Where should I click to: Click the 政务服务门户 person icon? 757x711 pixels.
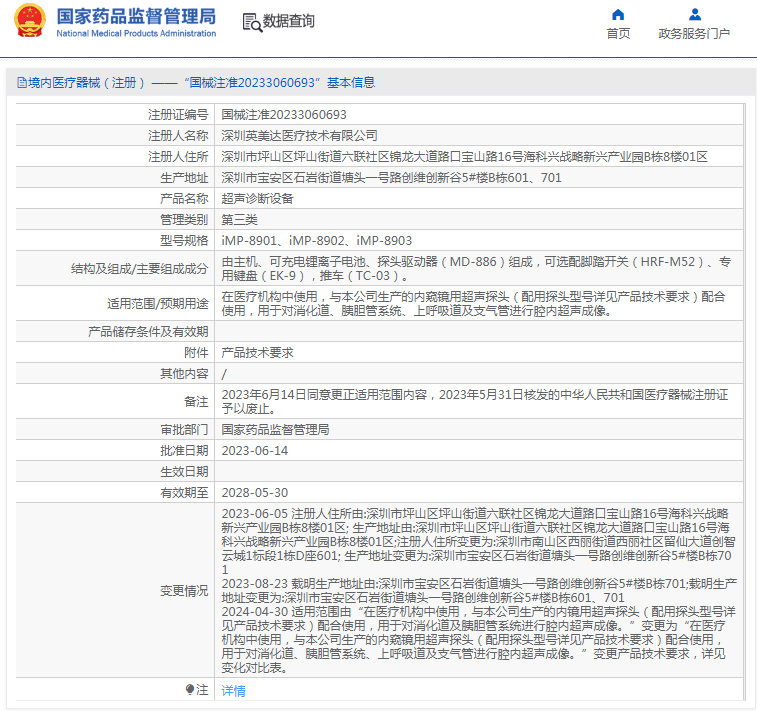[695, 14]
